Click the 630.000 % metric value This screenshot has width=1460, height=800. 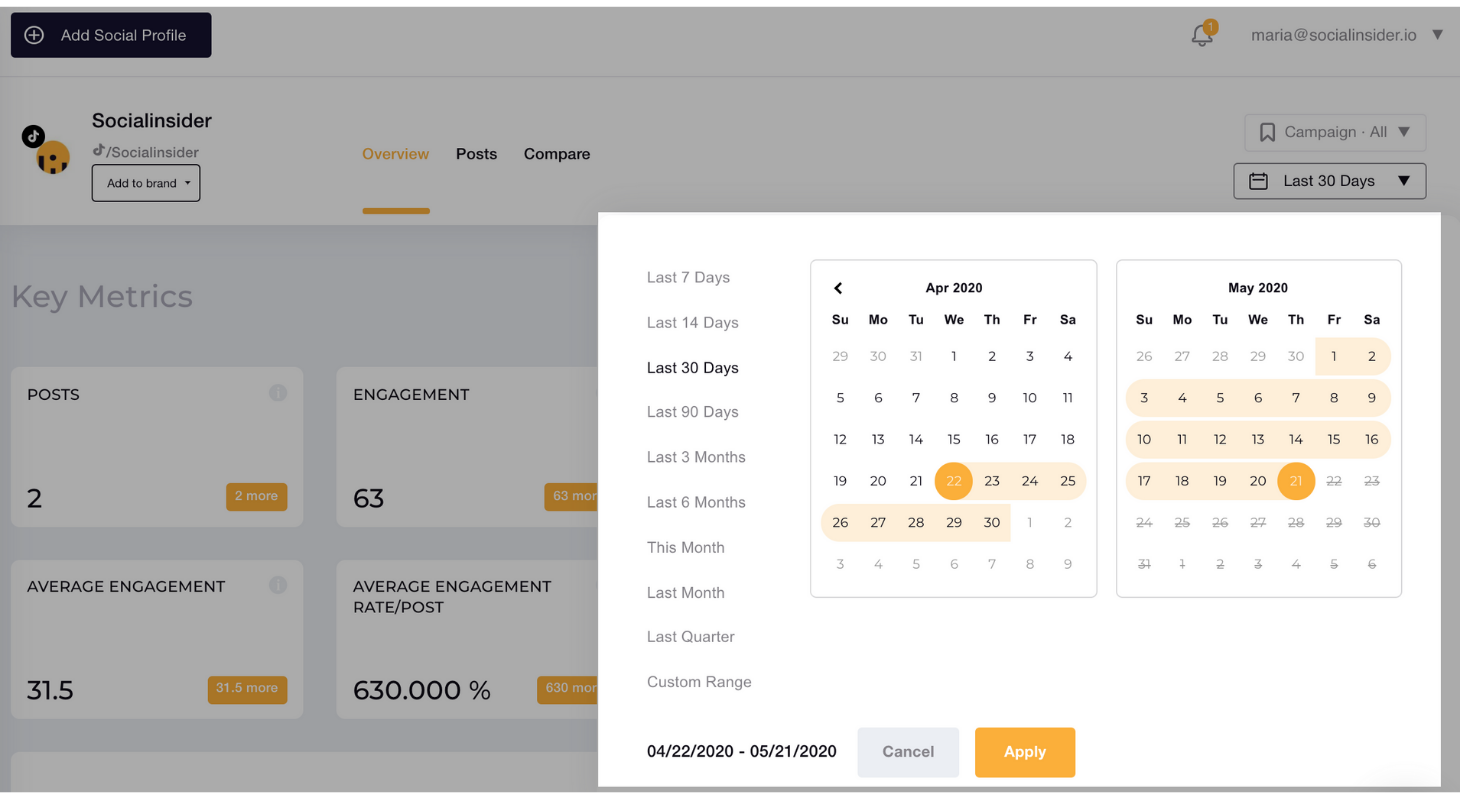click(422, 690)
